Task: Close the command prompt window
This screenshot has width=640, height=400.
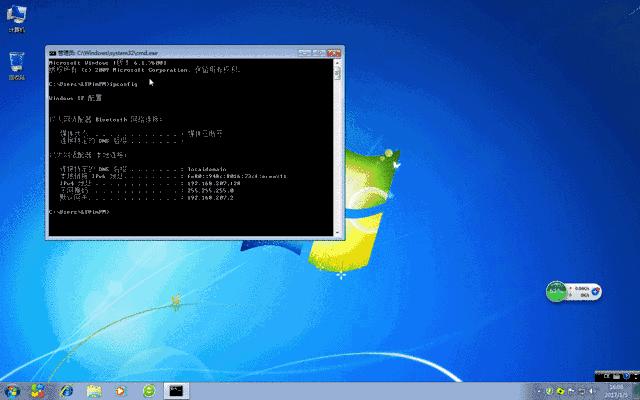Action: 332,50
